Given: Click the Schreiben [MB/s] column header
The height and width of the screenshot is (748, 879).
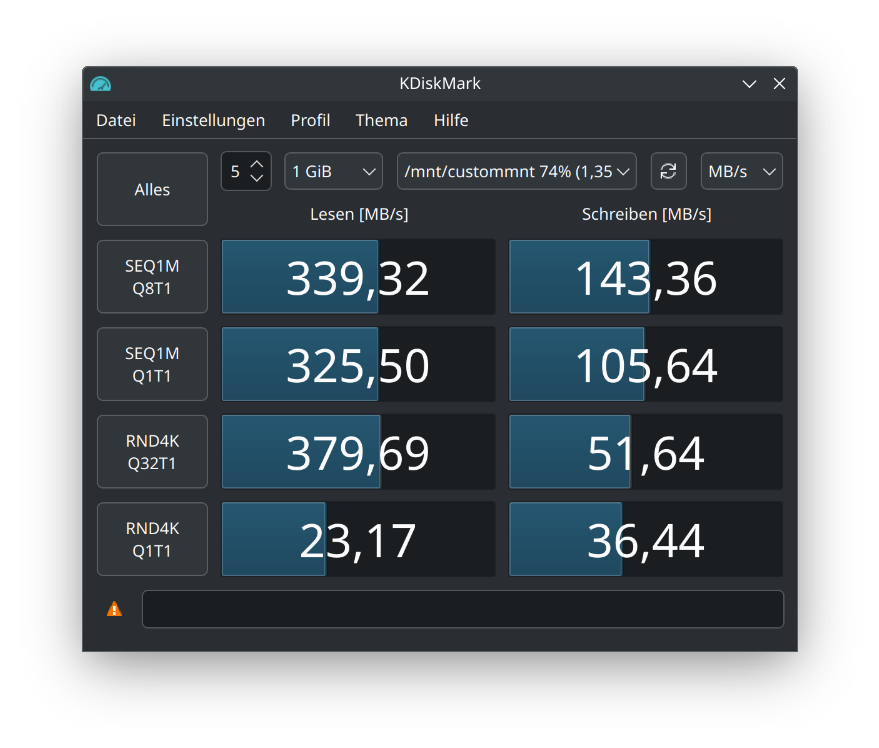Looking at the screenshot, I should (x=646, y=214).
